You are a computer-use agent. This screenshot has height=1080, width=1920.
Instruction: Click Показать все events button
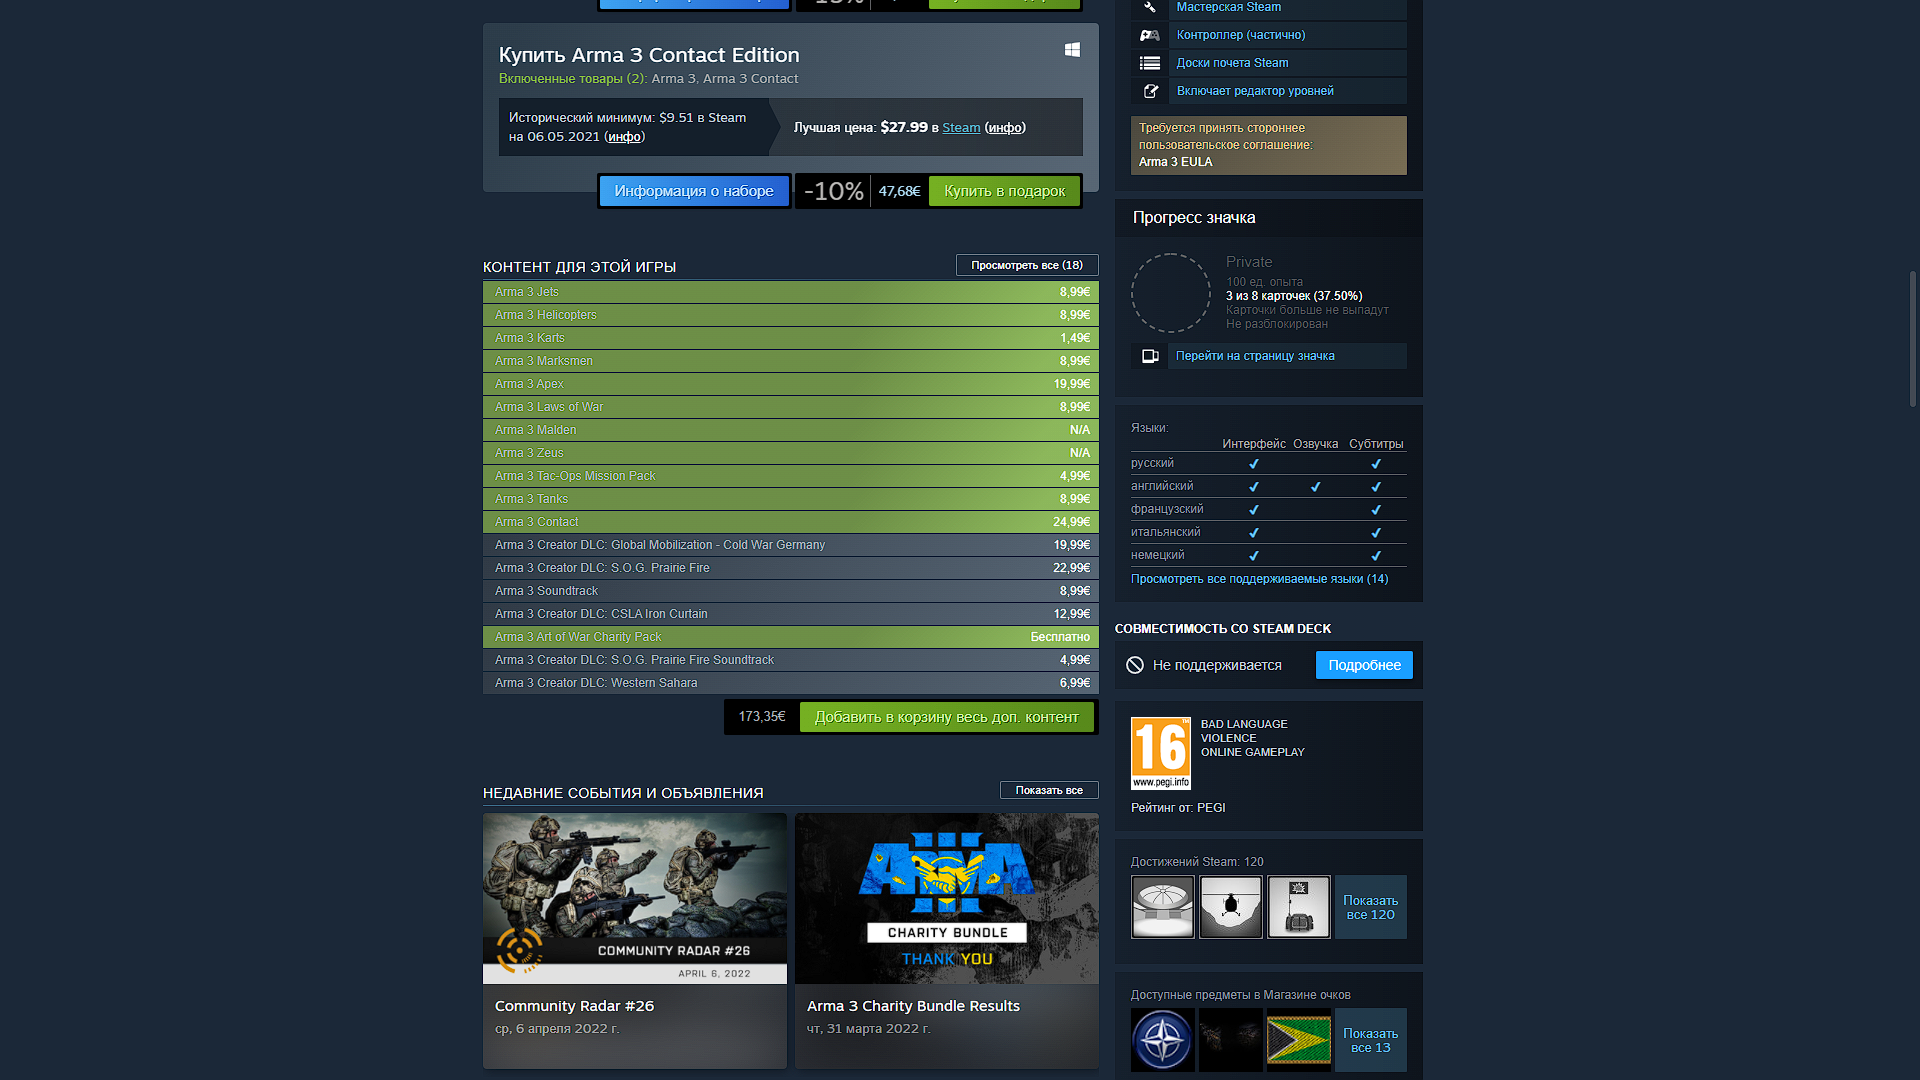pyautogui.click(x=1049, y=790)
